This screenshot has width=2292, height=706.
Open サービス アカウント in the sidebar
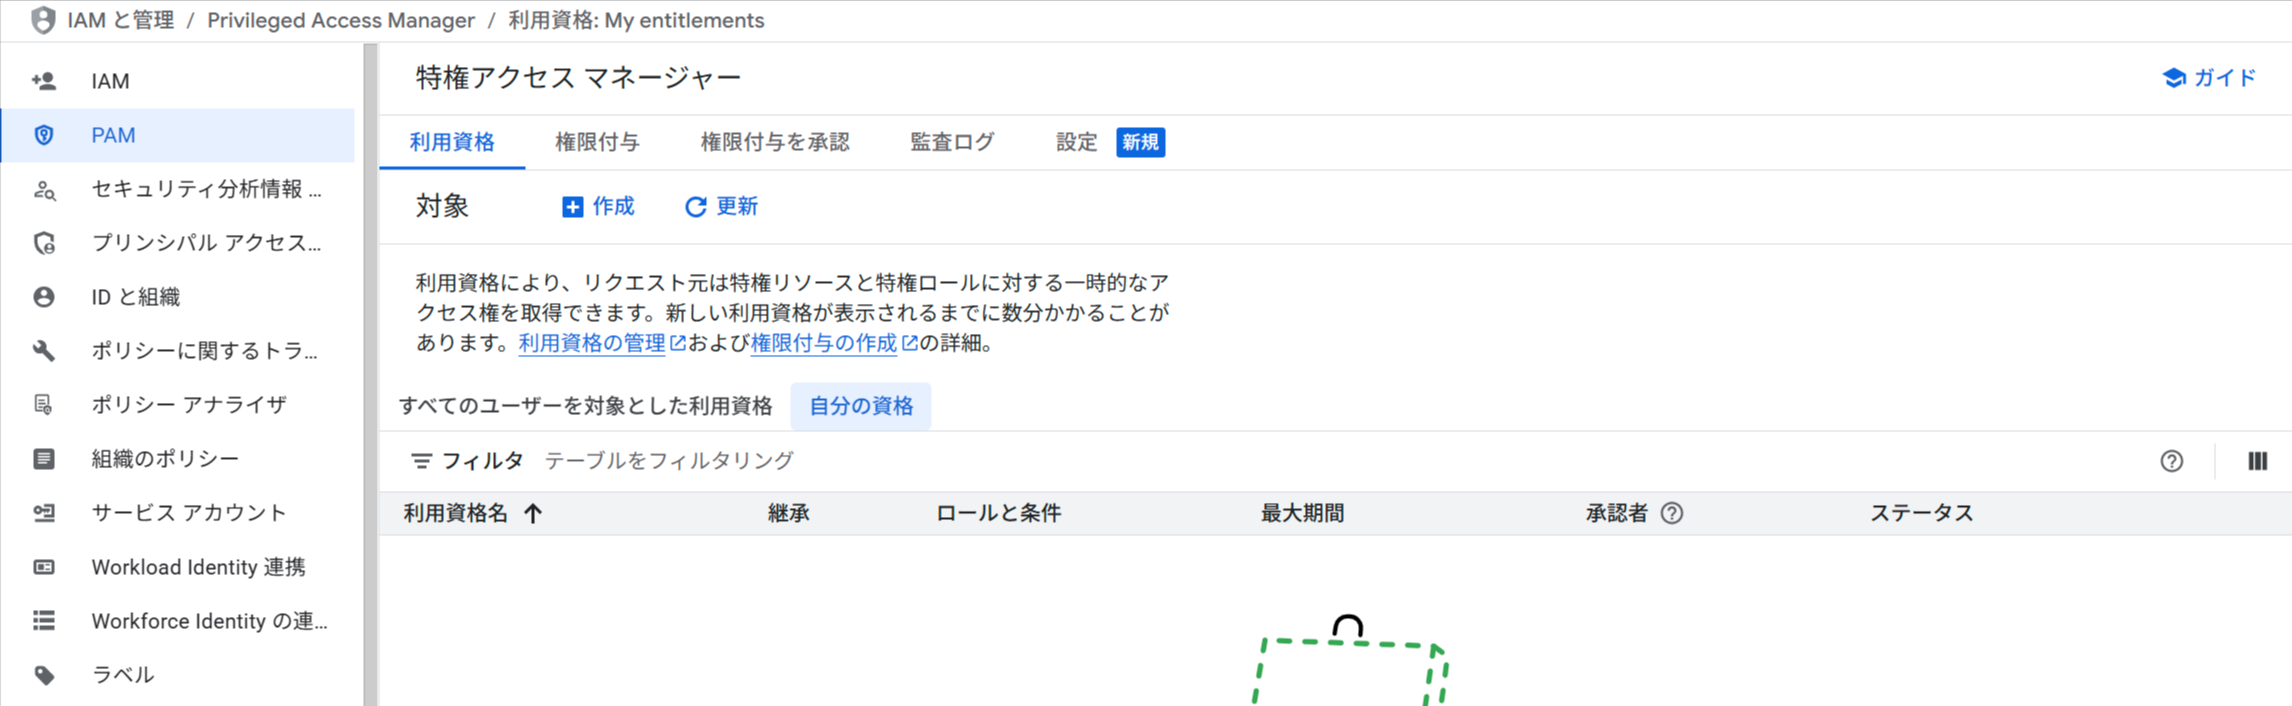point(178,513)
